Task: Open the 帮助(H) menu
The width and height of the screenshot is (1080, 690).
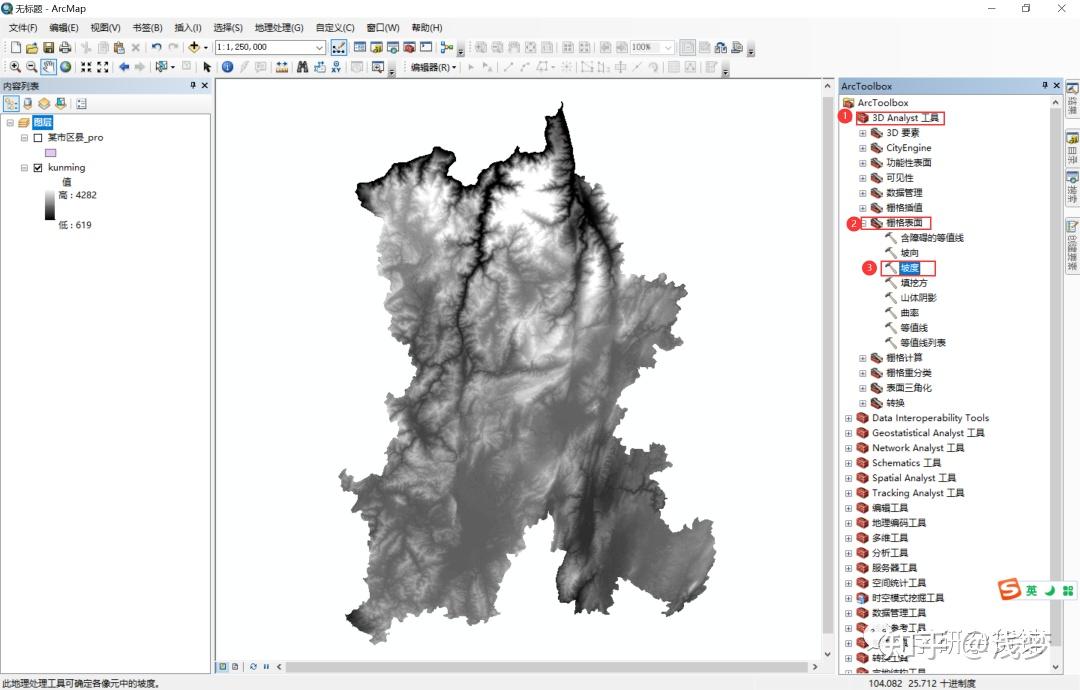Action: point(426,28)
